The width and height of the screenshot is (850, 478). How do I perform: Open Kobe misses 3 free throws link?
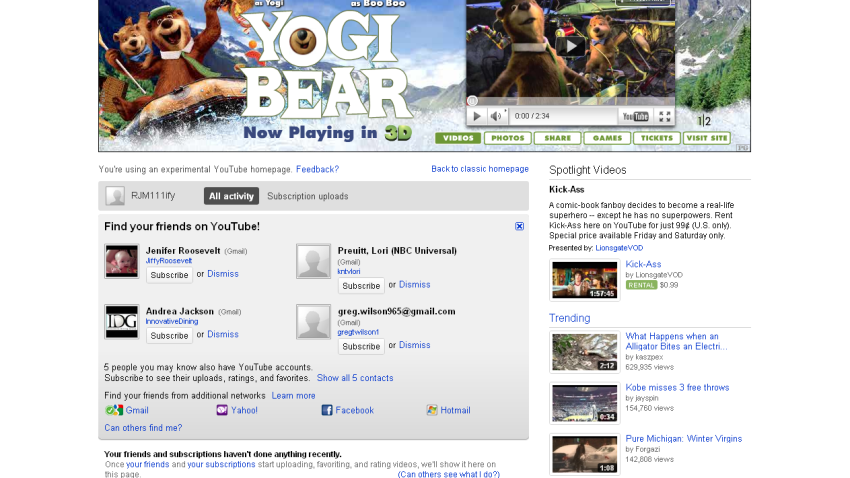677,387
